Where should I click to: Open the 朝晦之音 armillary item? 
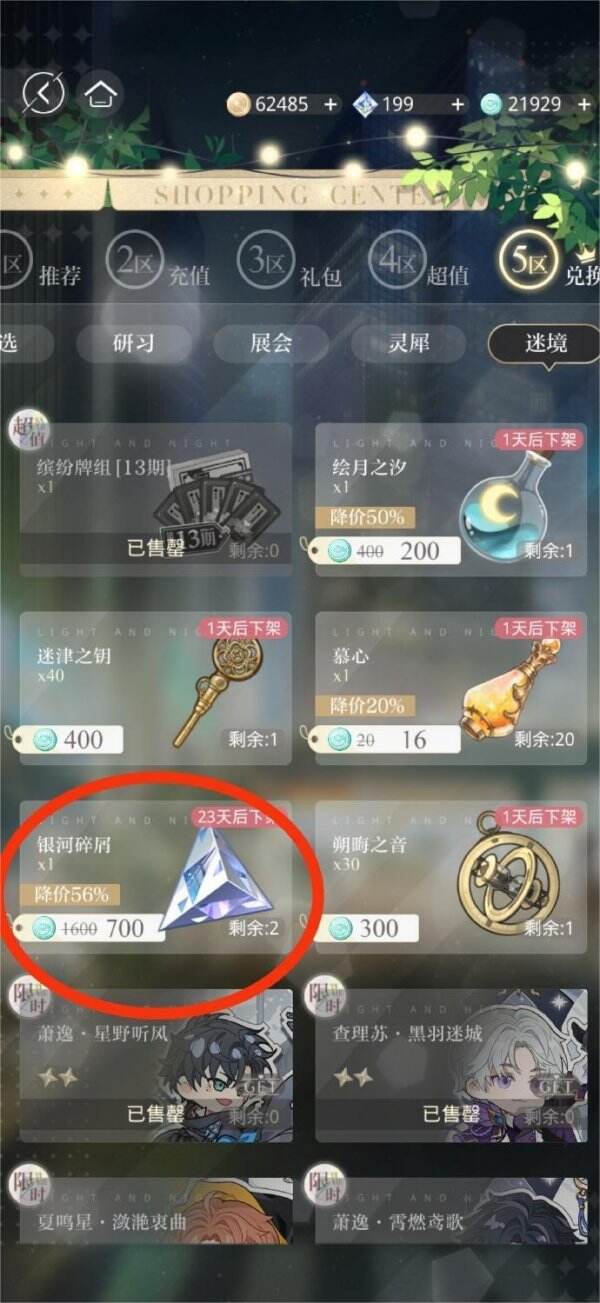click(505, 878)
